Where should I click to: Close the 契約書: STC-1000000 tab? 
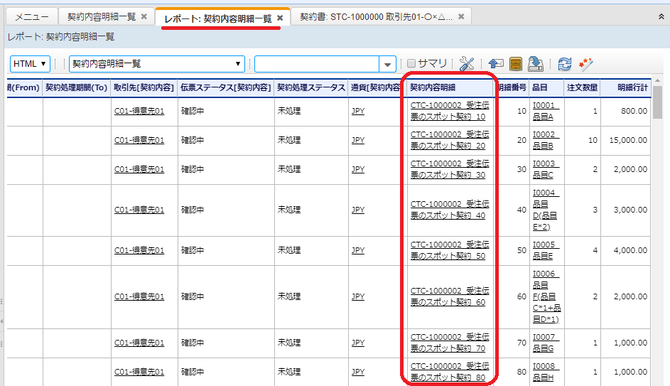coord(461,17)
